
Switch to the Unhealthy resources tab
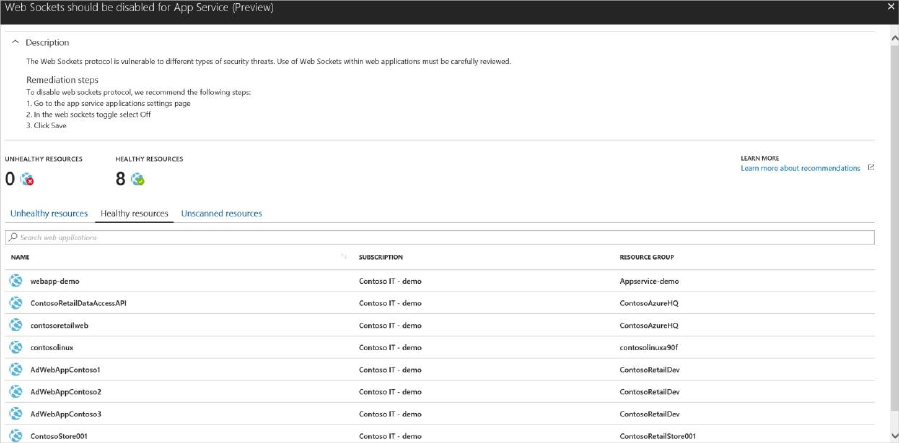[x=48, y=214]
